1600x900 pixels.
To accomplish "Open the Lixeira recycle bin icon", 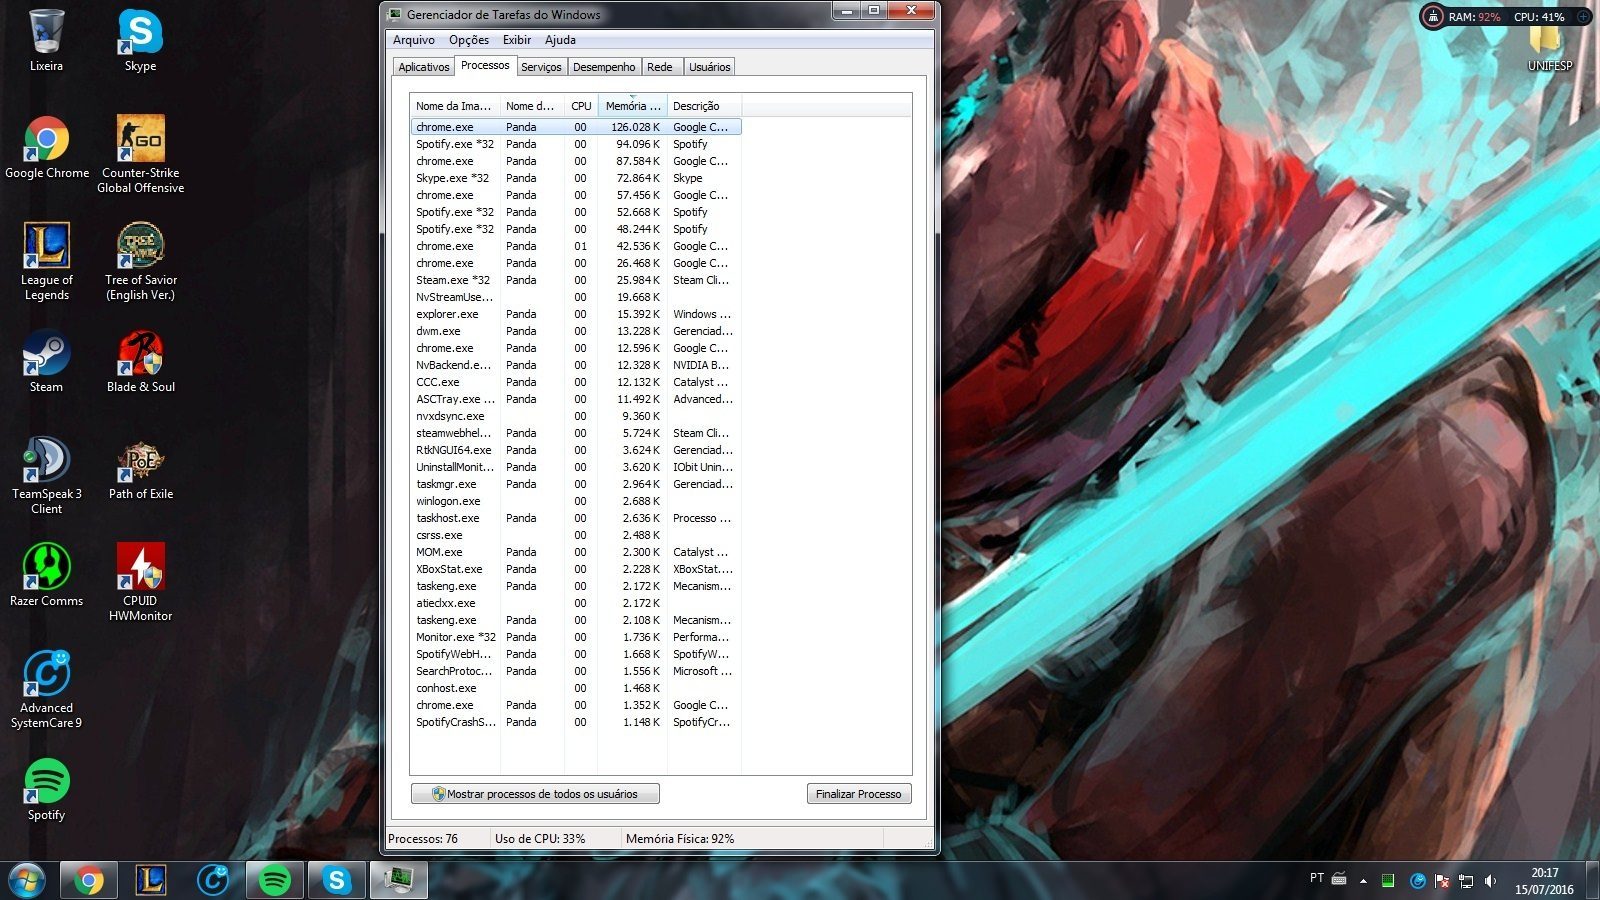I will point(46,40).
